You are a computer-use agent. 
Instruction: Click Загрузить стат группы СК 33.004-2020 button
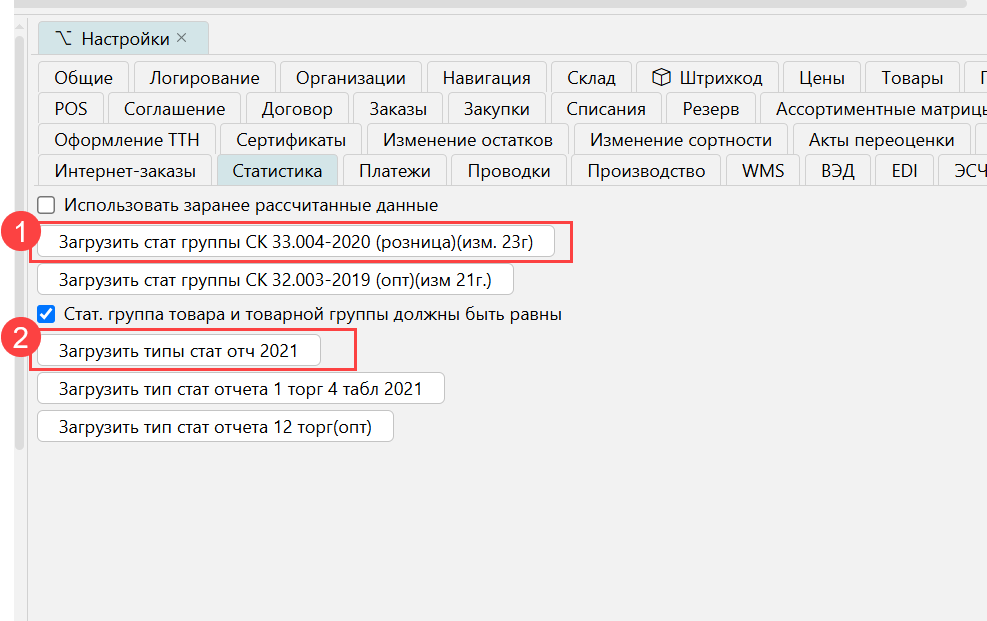296,242
